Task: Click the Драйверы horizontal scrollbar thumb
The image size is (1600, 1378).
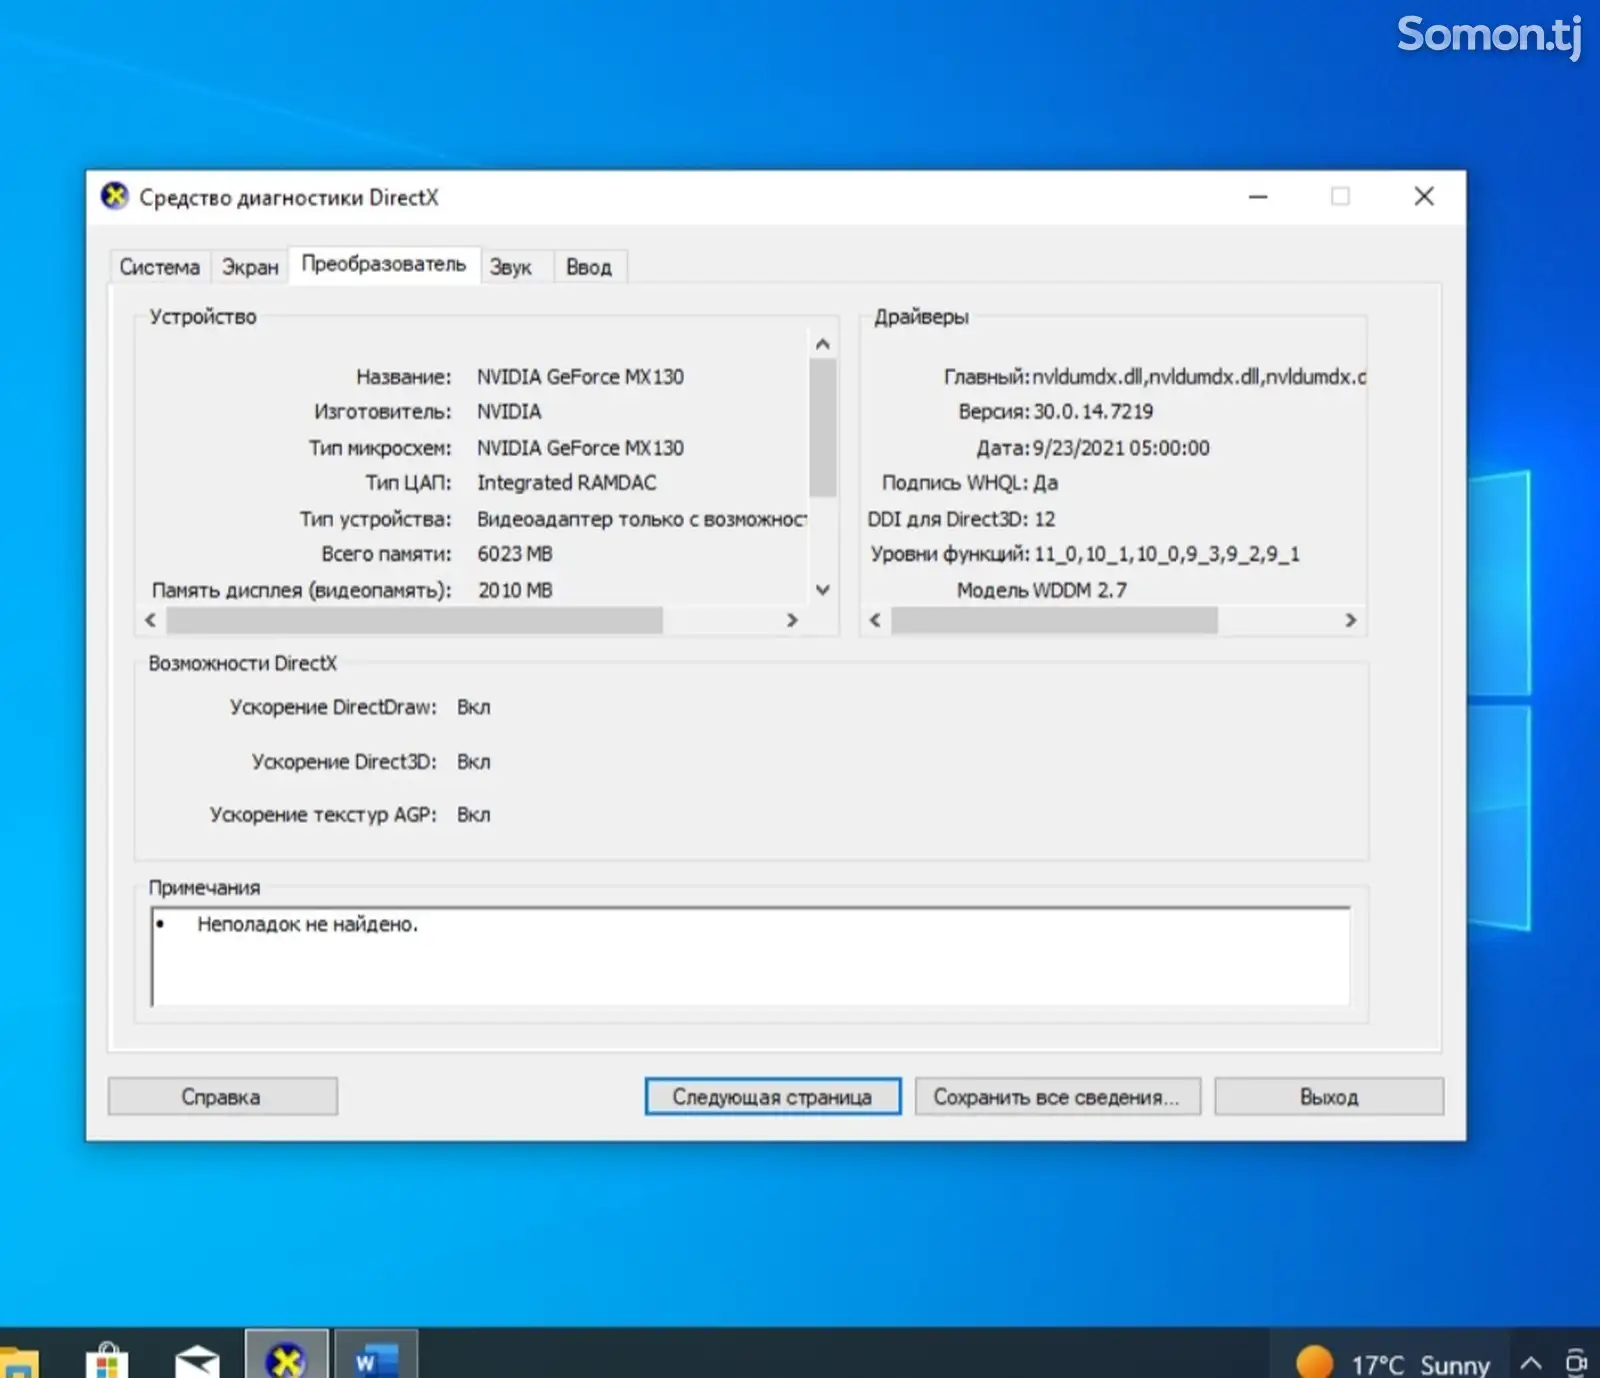Action: (1054, 620)
